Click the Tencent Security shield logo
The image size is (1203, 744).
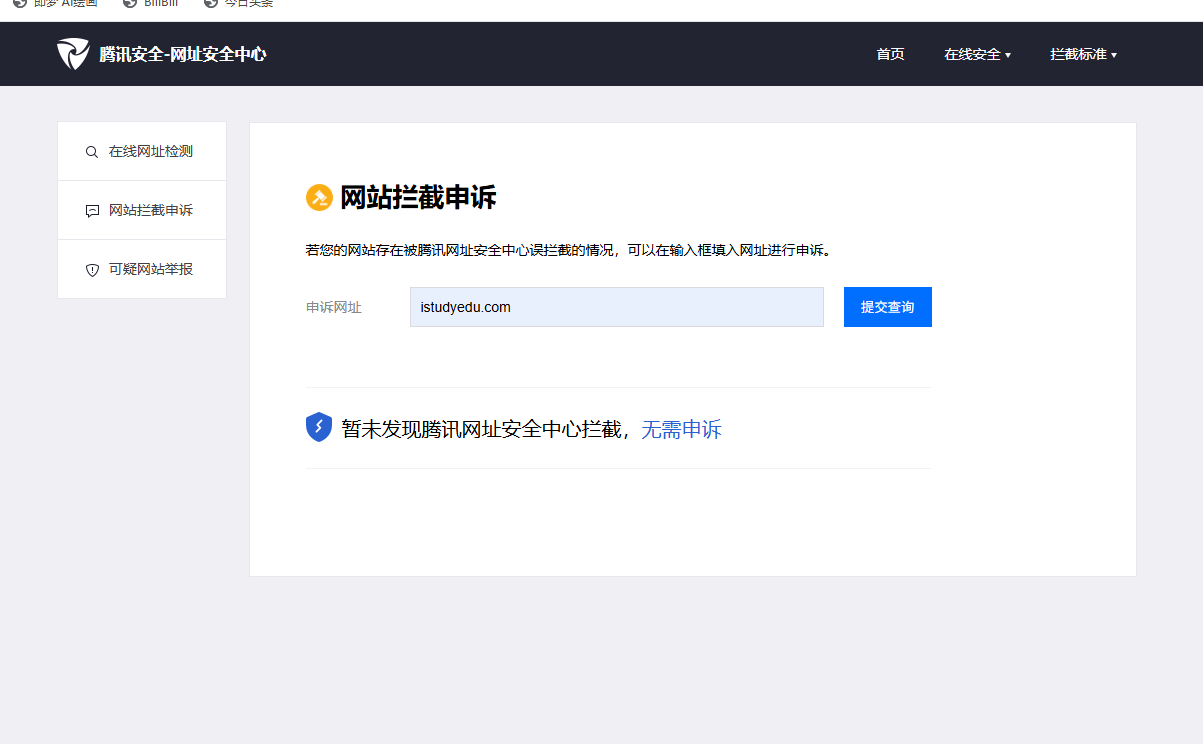pos(73,54)
